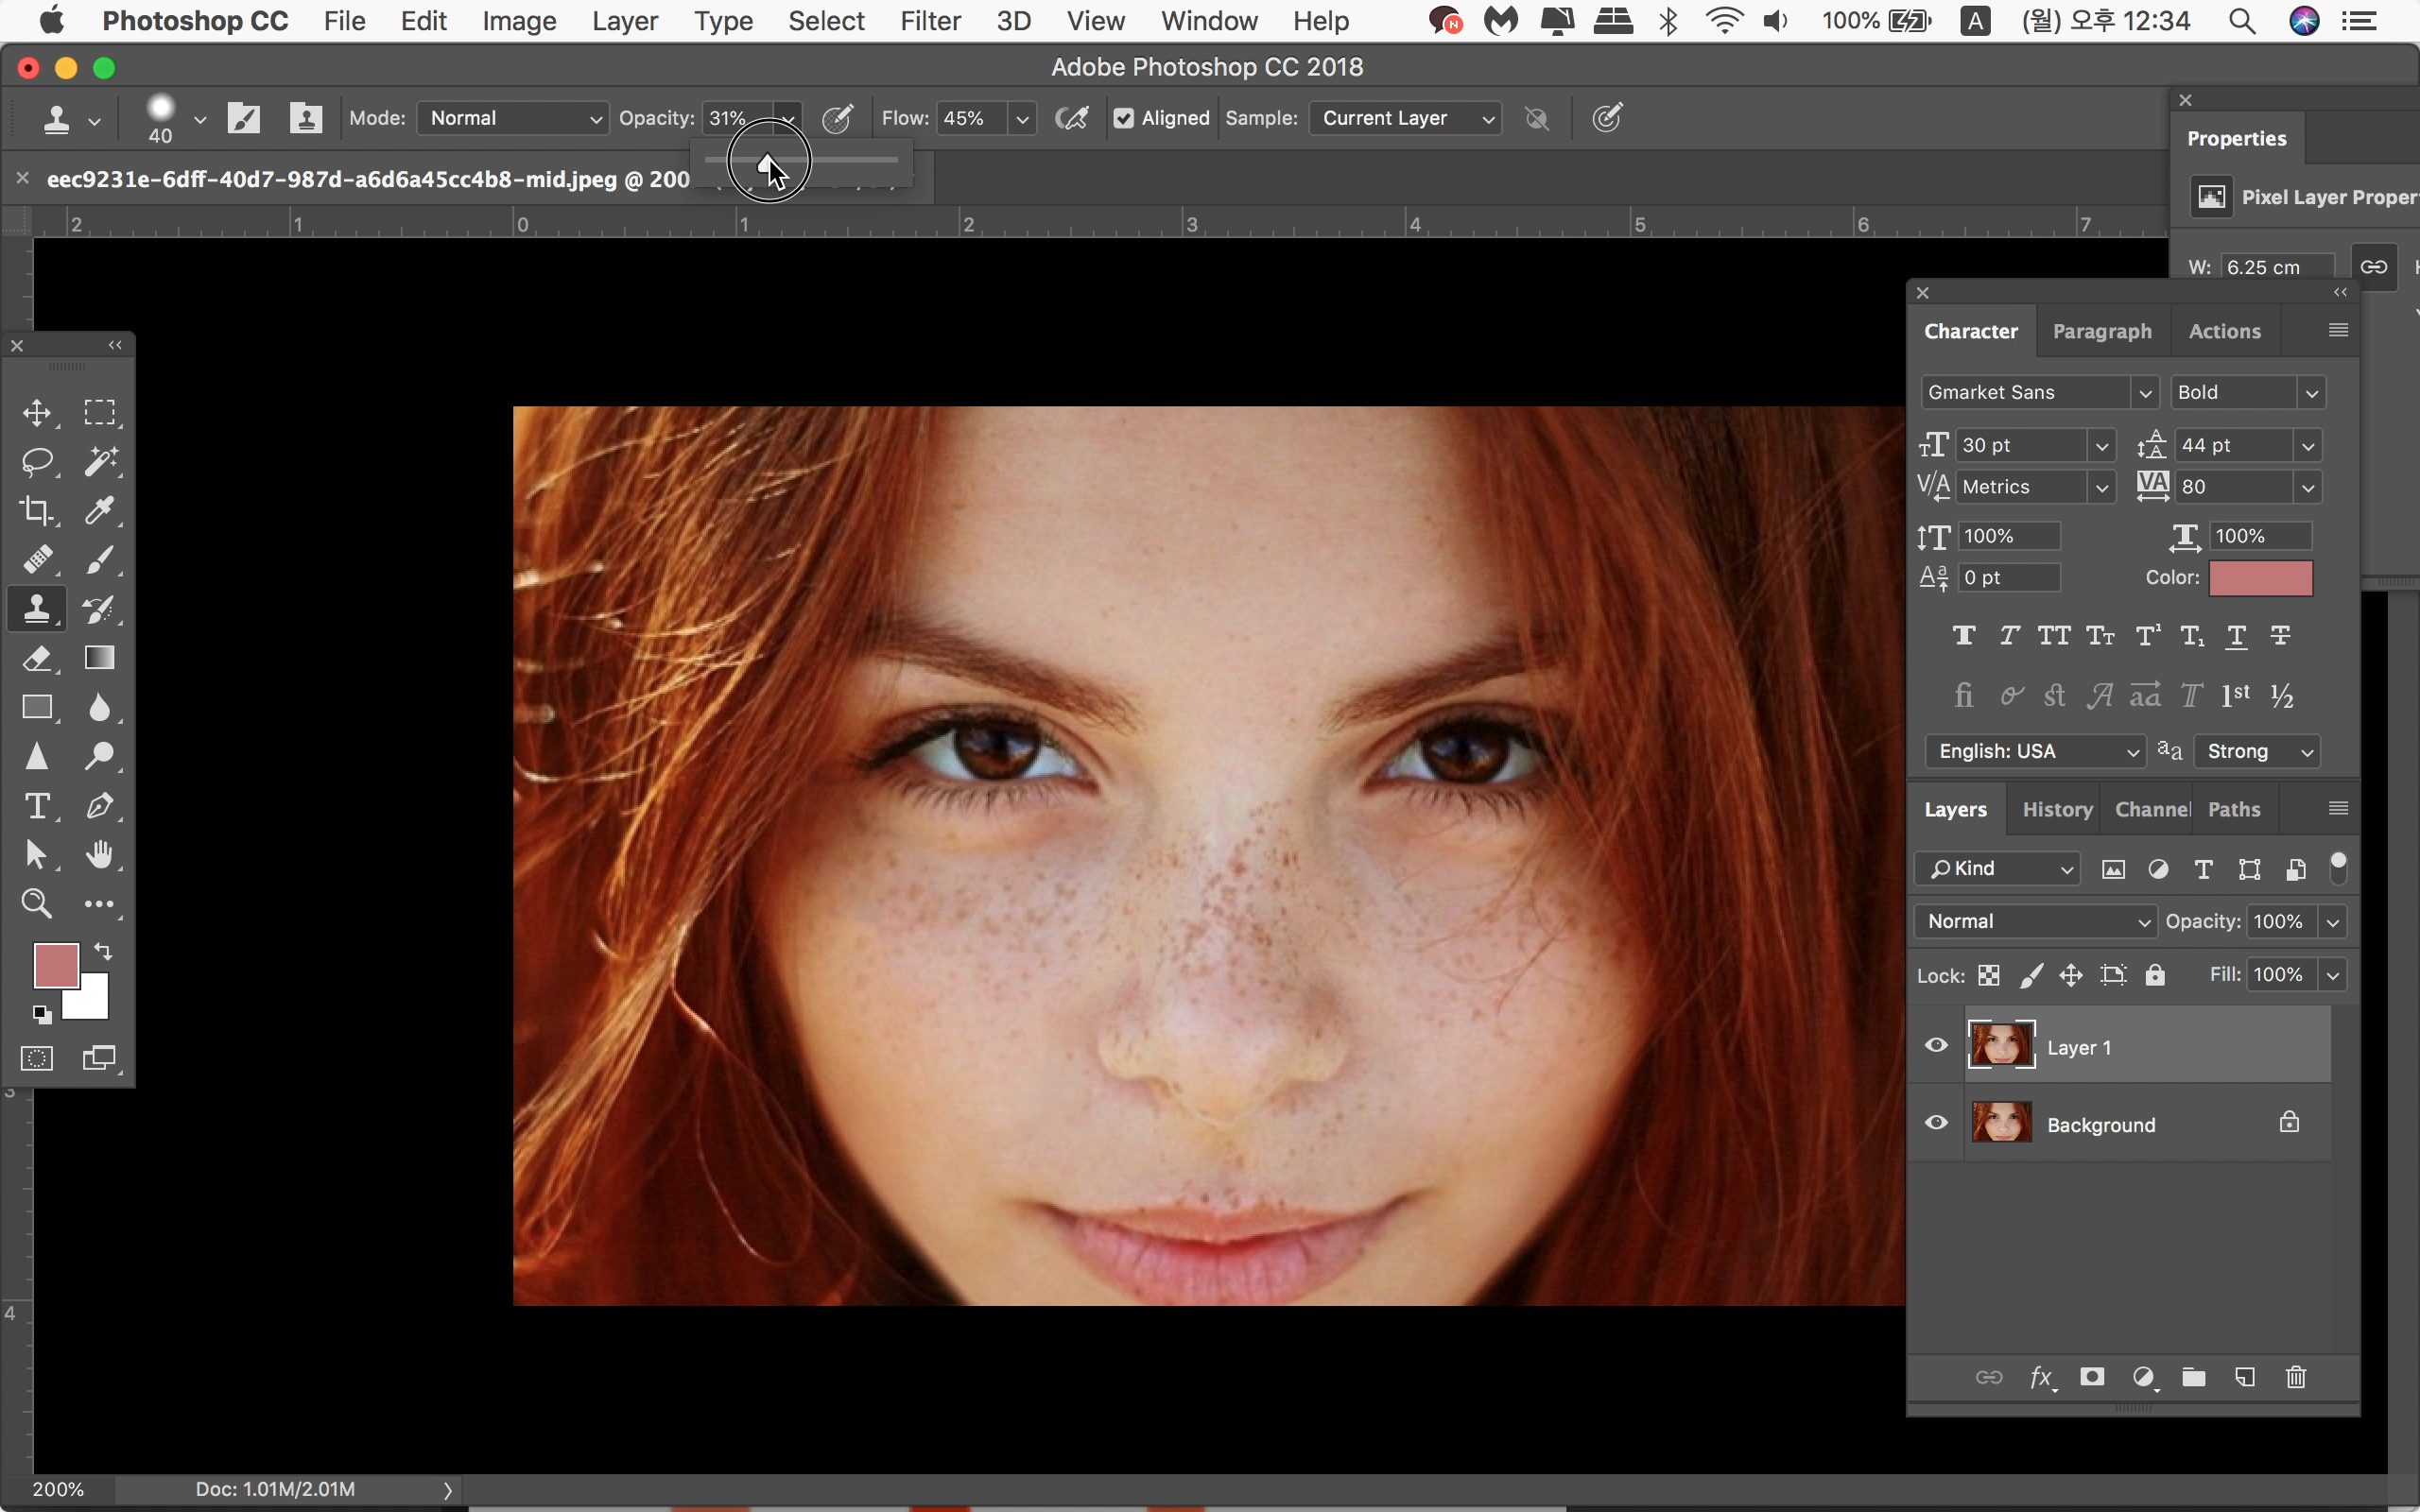This screenshot has width=2420, height=1512.
Task: Open the layer blend mode Normal dropdown
Action: (2035, 921)
